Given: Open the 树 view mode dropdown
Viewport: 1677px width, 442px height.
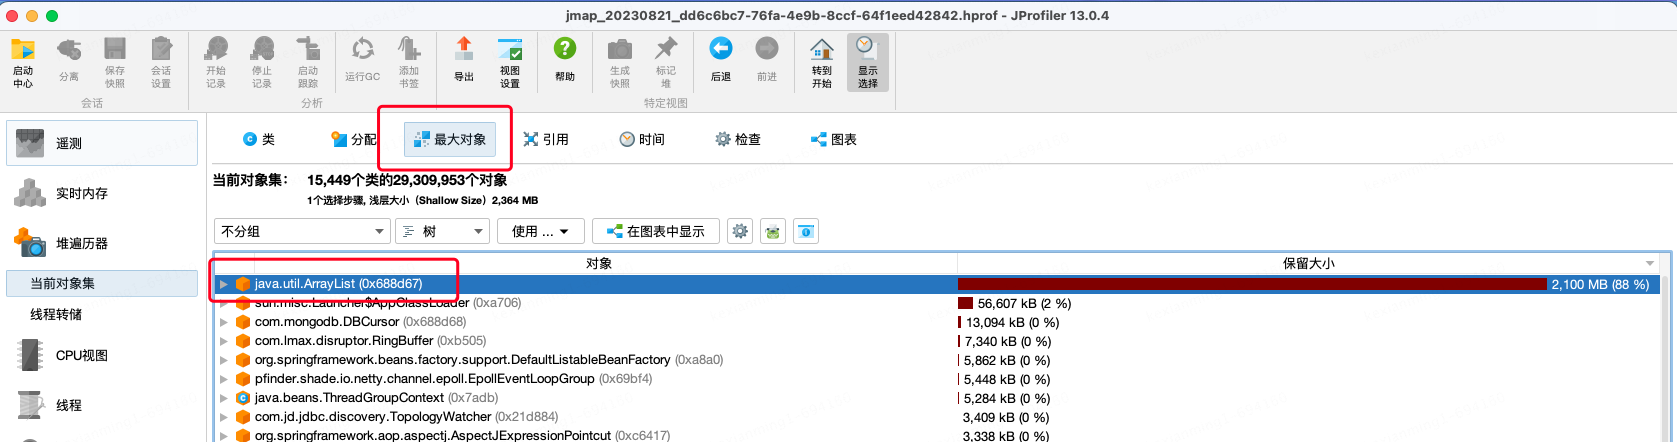Looking at the screenshot, I should point(441,231).
